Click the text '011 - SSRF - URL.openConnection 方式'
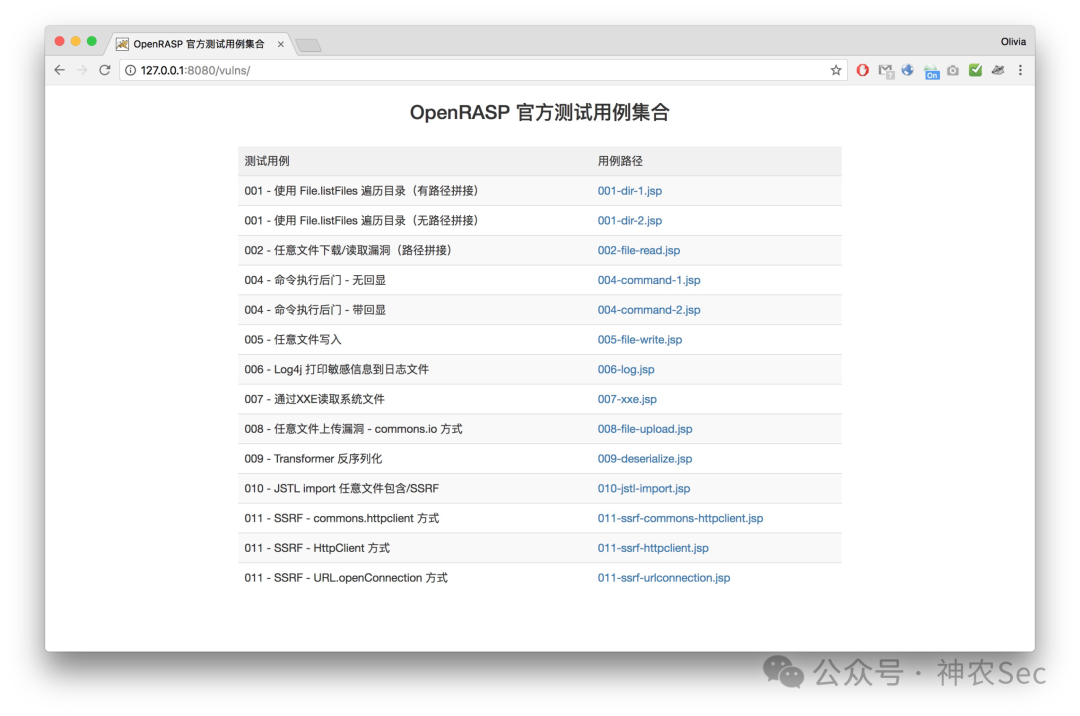The width and height of the screenshot is (1080, 716). tap(346, 578)
